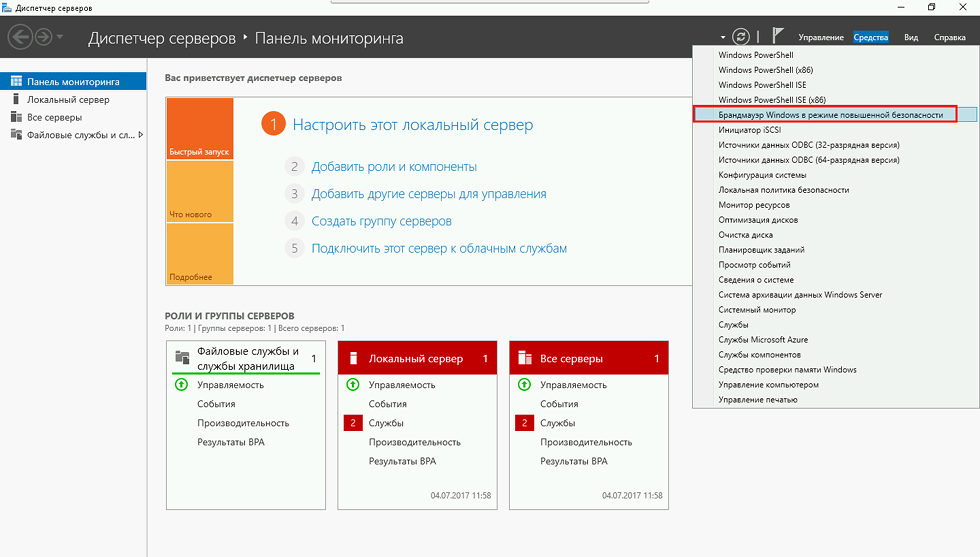Open the notifications flag icon
Viewport: 980px width, 557px height.
tap(778, 37)
